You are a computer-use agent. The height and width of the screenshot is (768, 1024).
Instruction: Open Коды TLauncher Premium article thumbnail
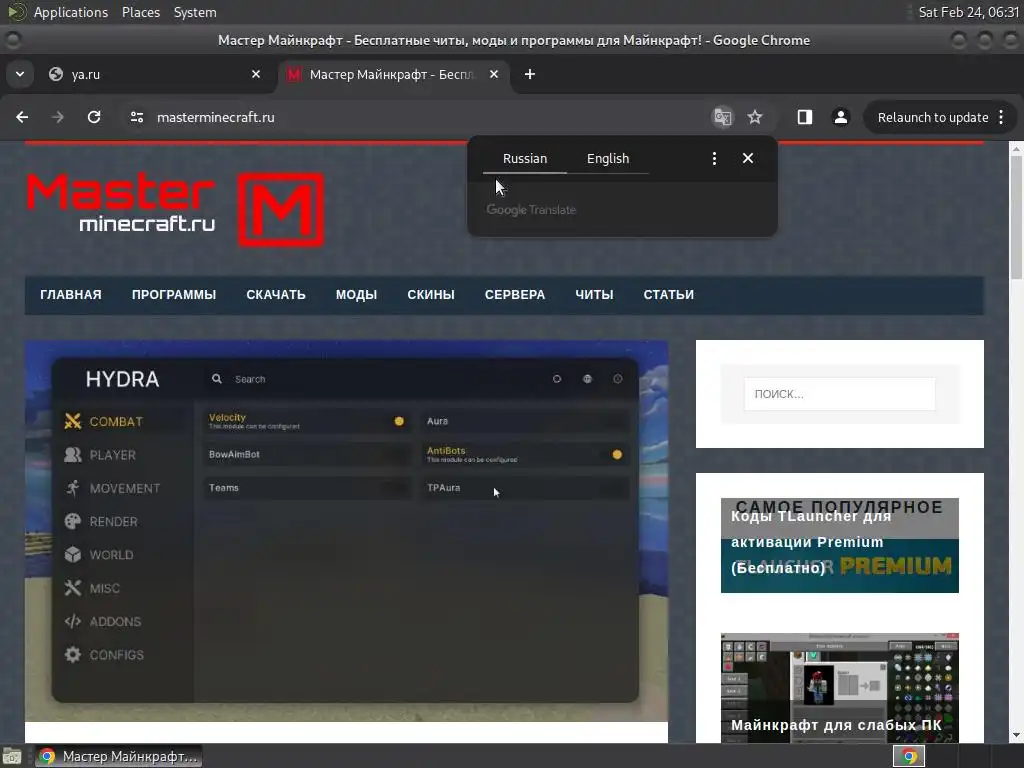(839, 545)
